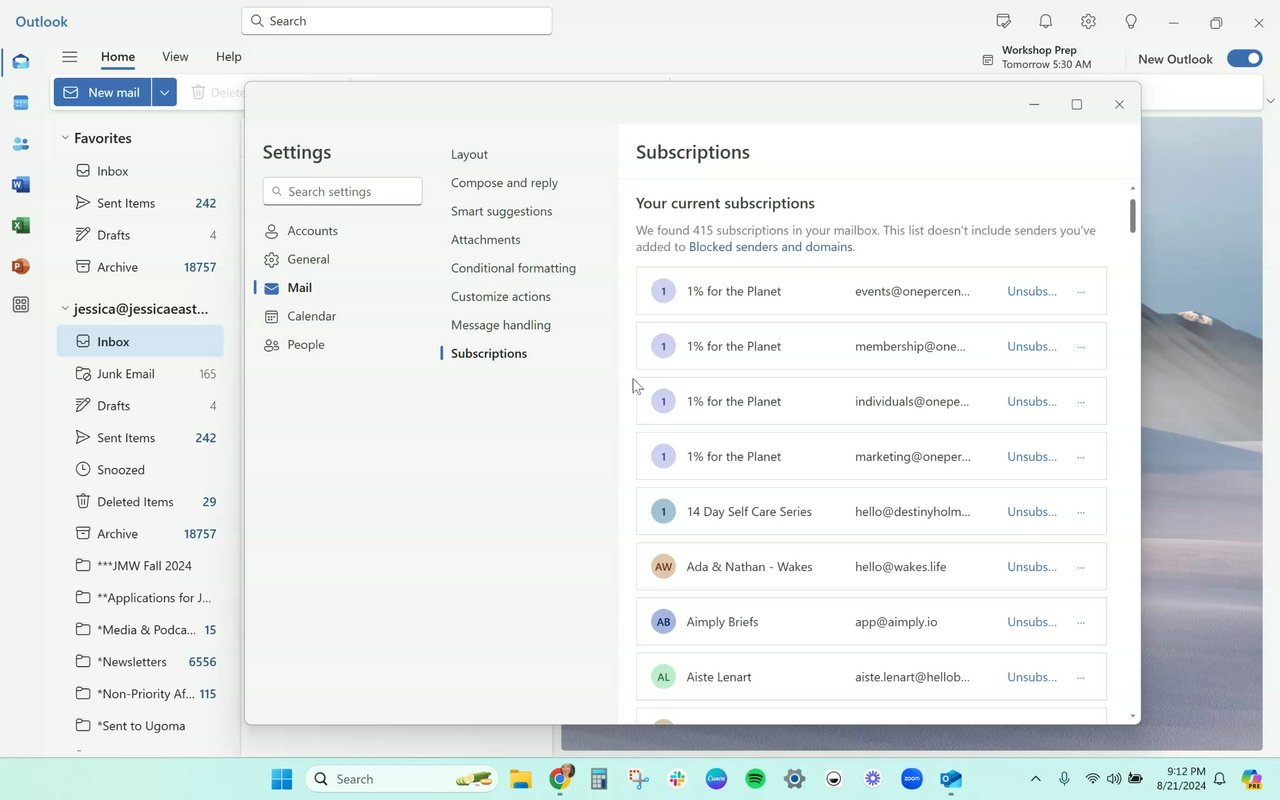Expand the ribbon options chevron
This screenshot has height=800, width=1280.
click(1270, 100)
